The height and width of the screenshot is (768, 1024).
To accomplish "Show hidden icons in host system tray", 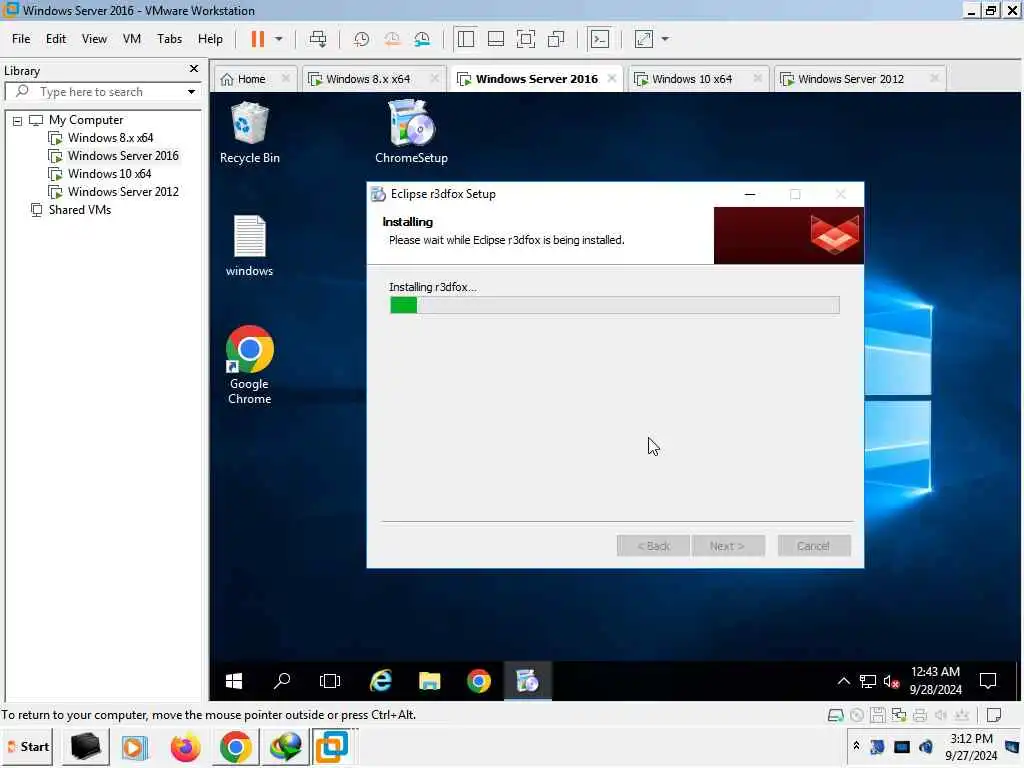I will point(856,745).
